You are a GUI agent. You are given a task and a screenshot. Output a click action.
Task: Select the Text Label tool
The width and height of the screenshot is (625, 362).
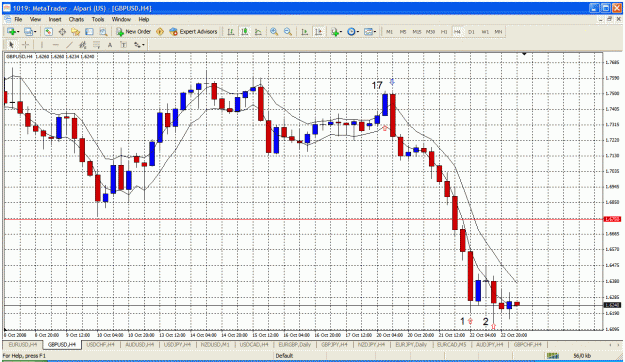click(x=124, y=45)
